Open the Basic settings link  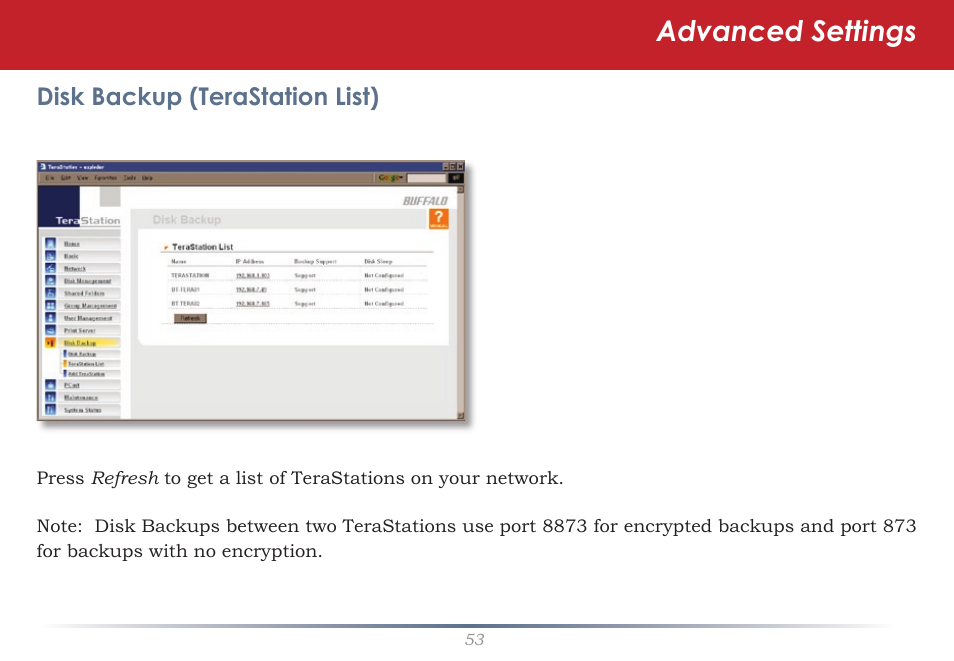tap(71, 256)
